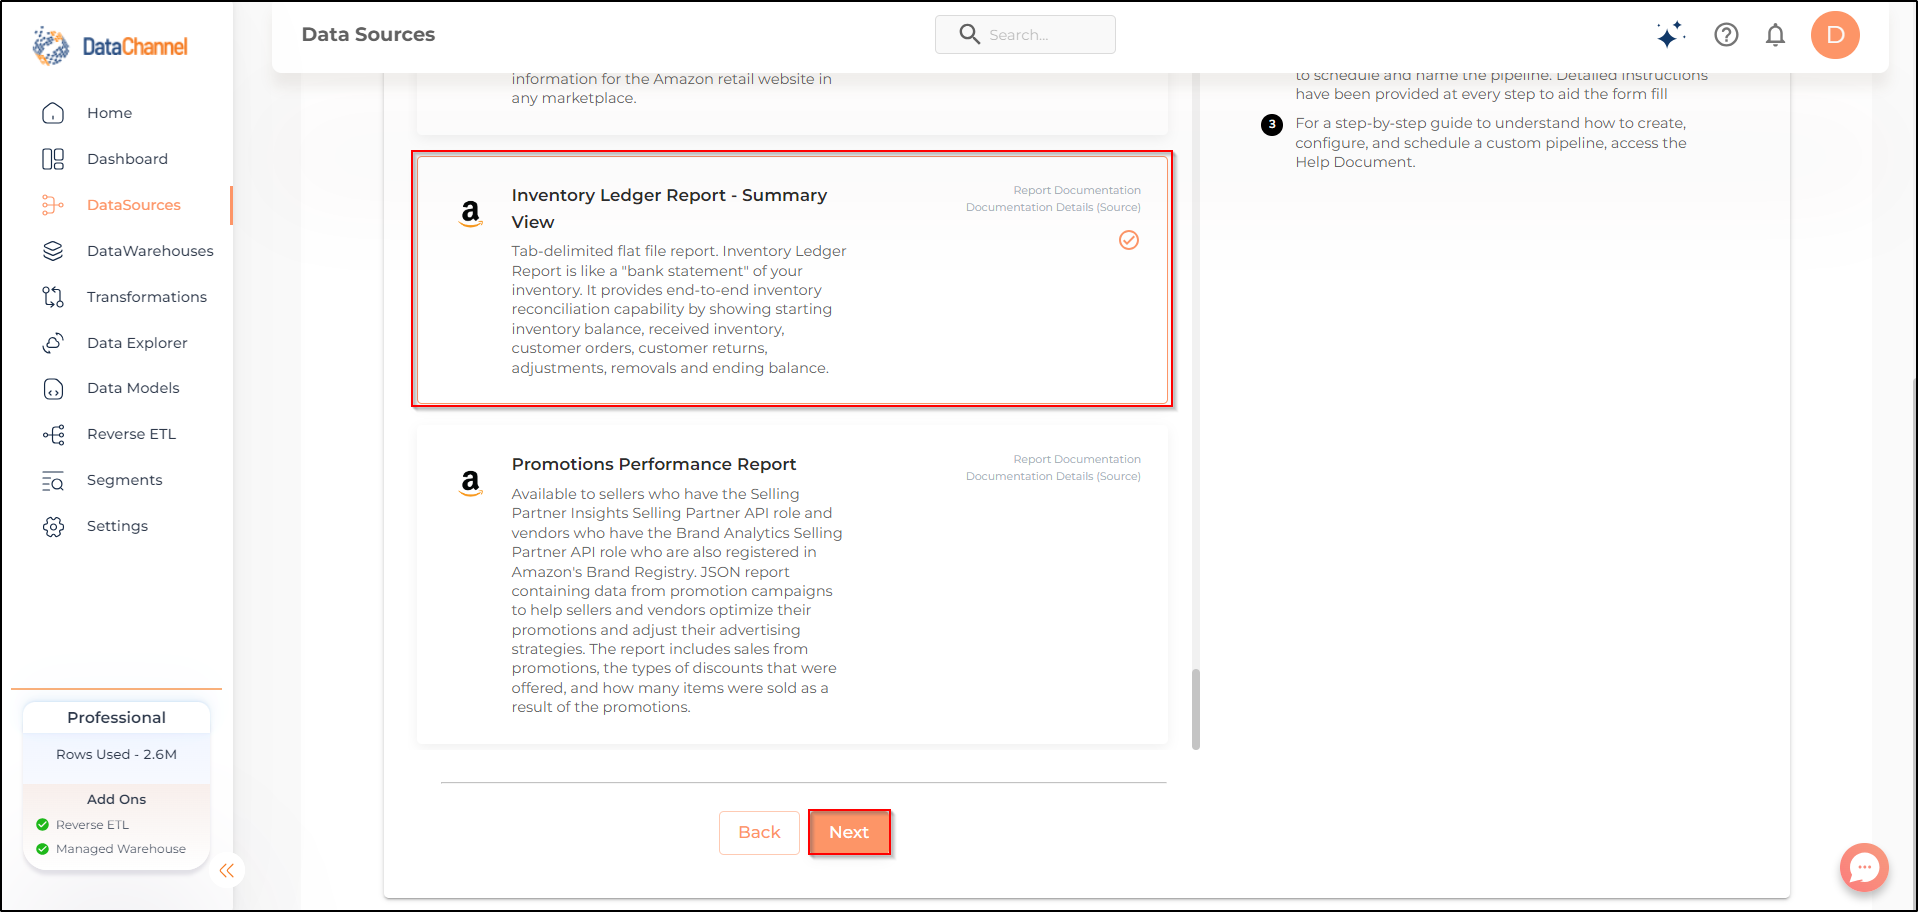Click the Reverse ETL sidebar icon
1918x912 pixels.
[53, 434]
